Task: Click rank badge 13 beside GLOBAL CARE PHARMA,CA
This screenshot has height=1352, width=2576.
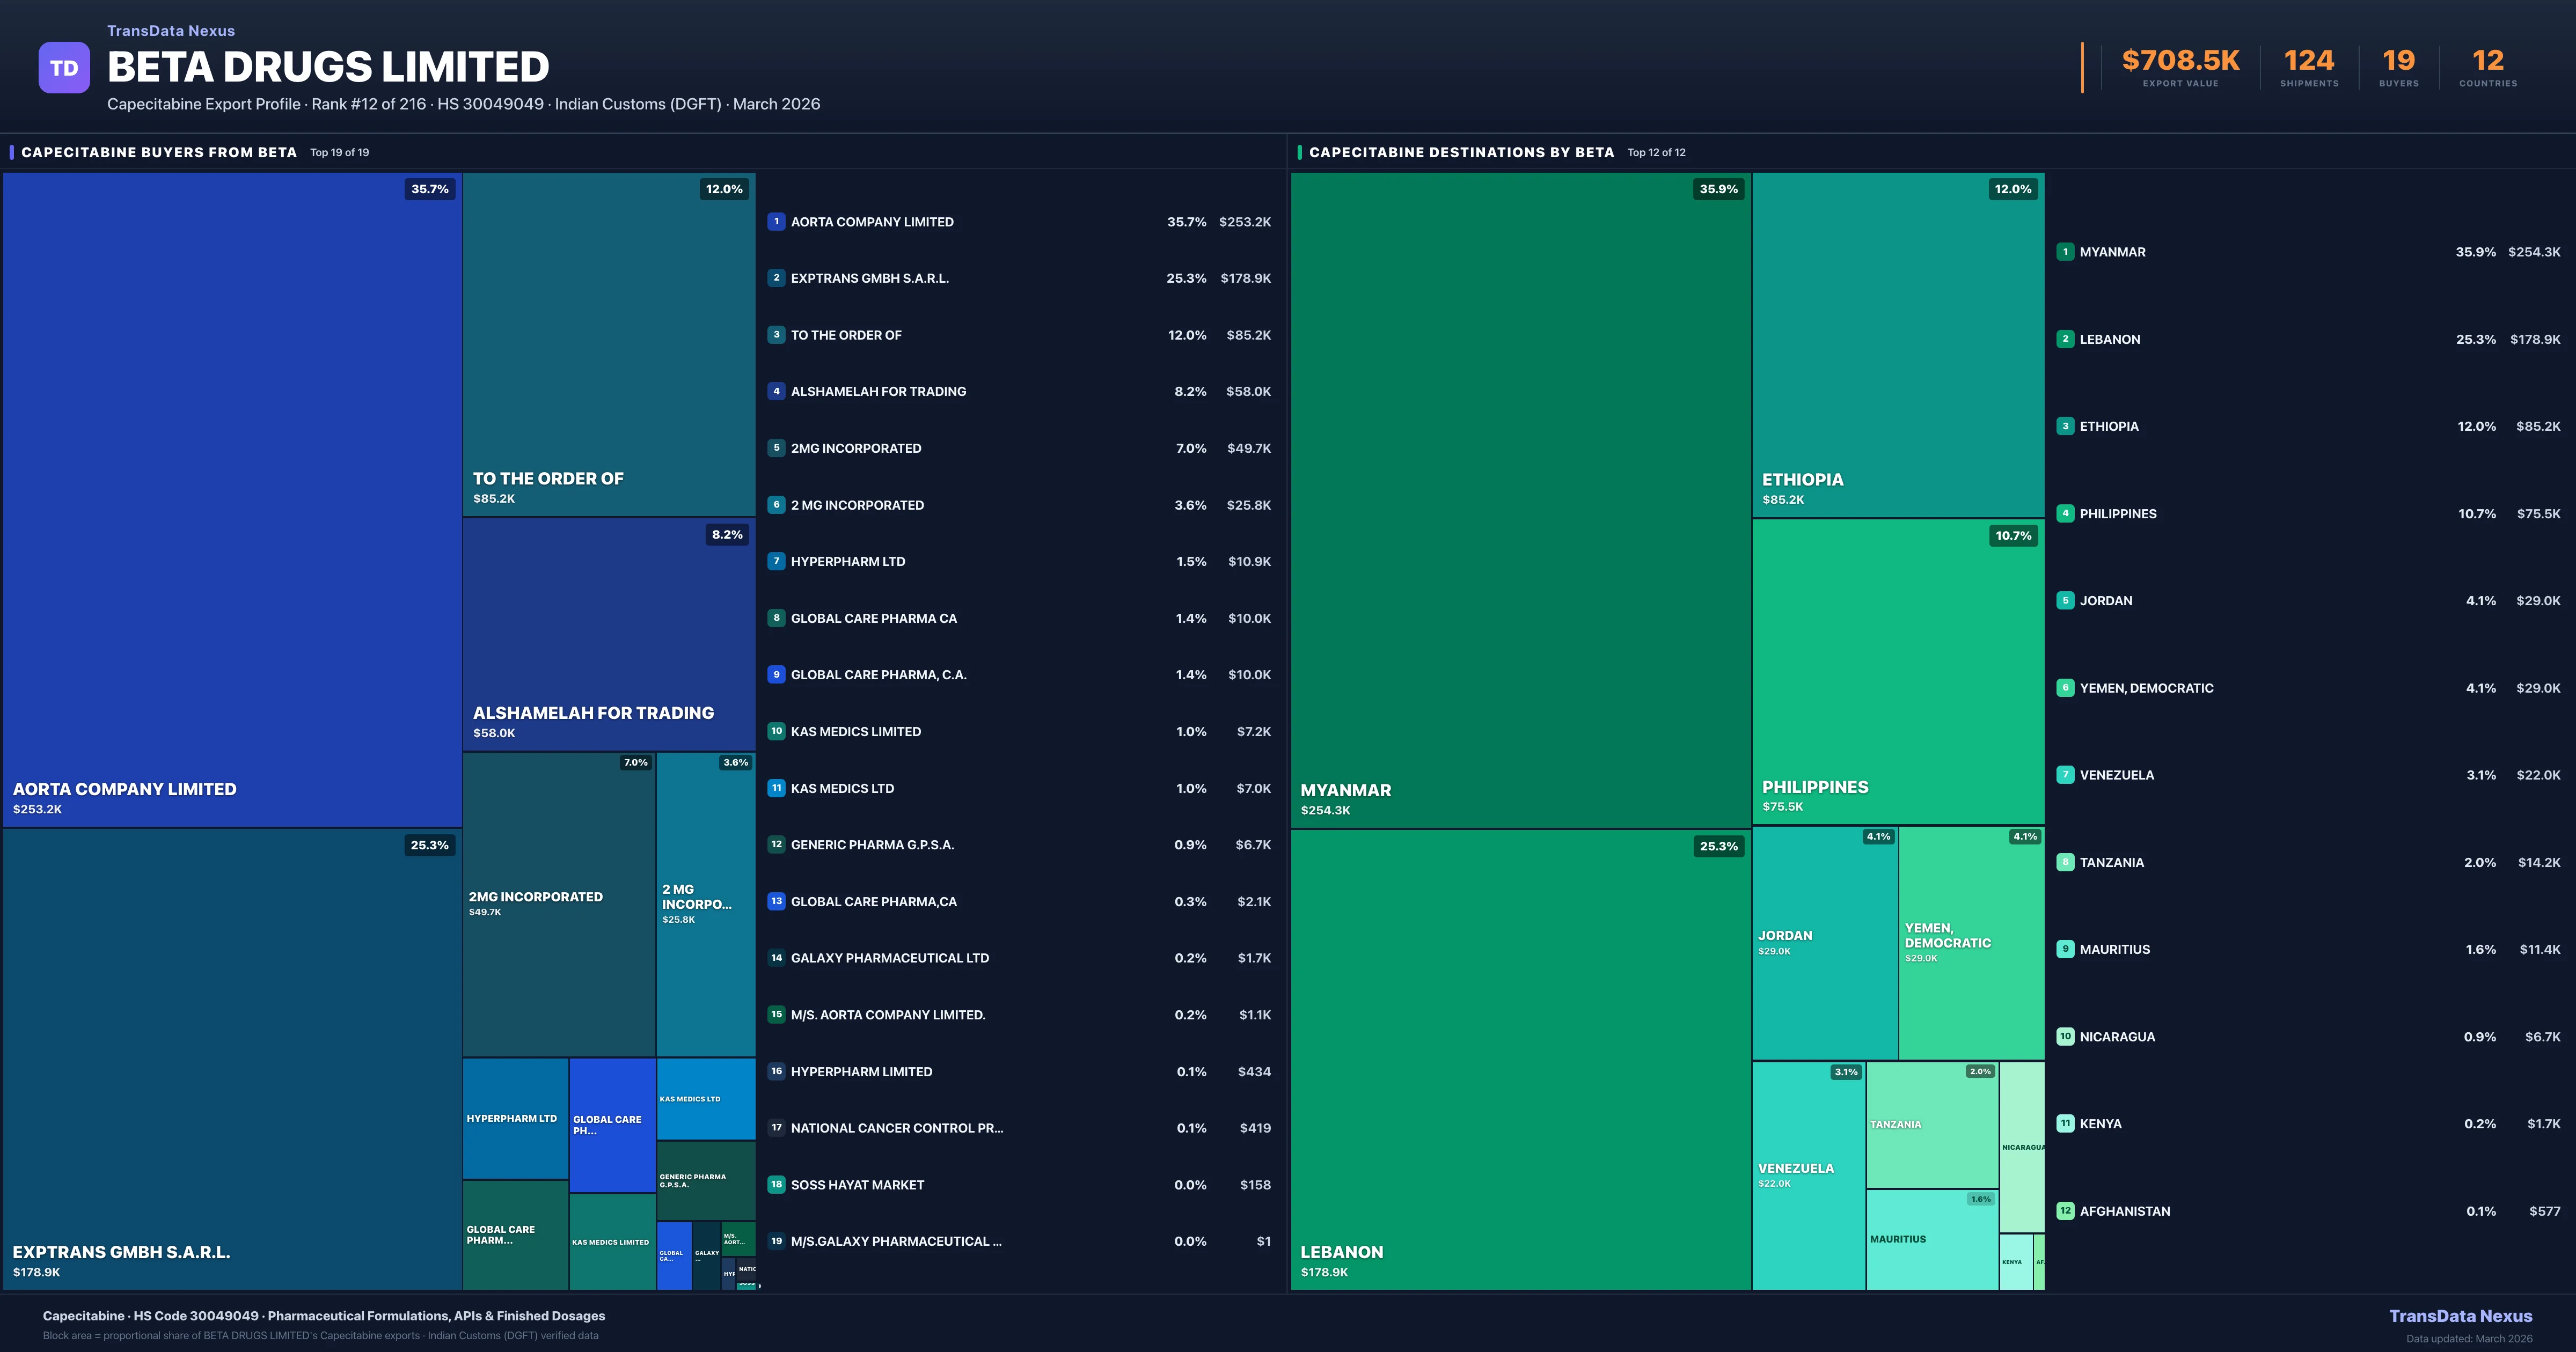Action: click(776, 902)
